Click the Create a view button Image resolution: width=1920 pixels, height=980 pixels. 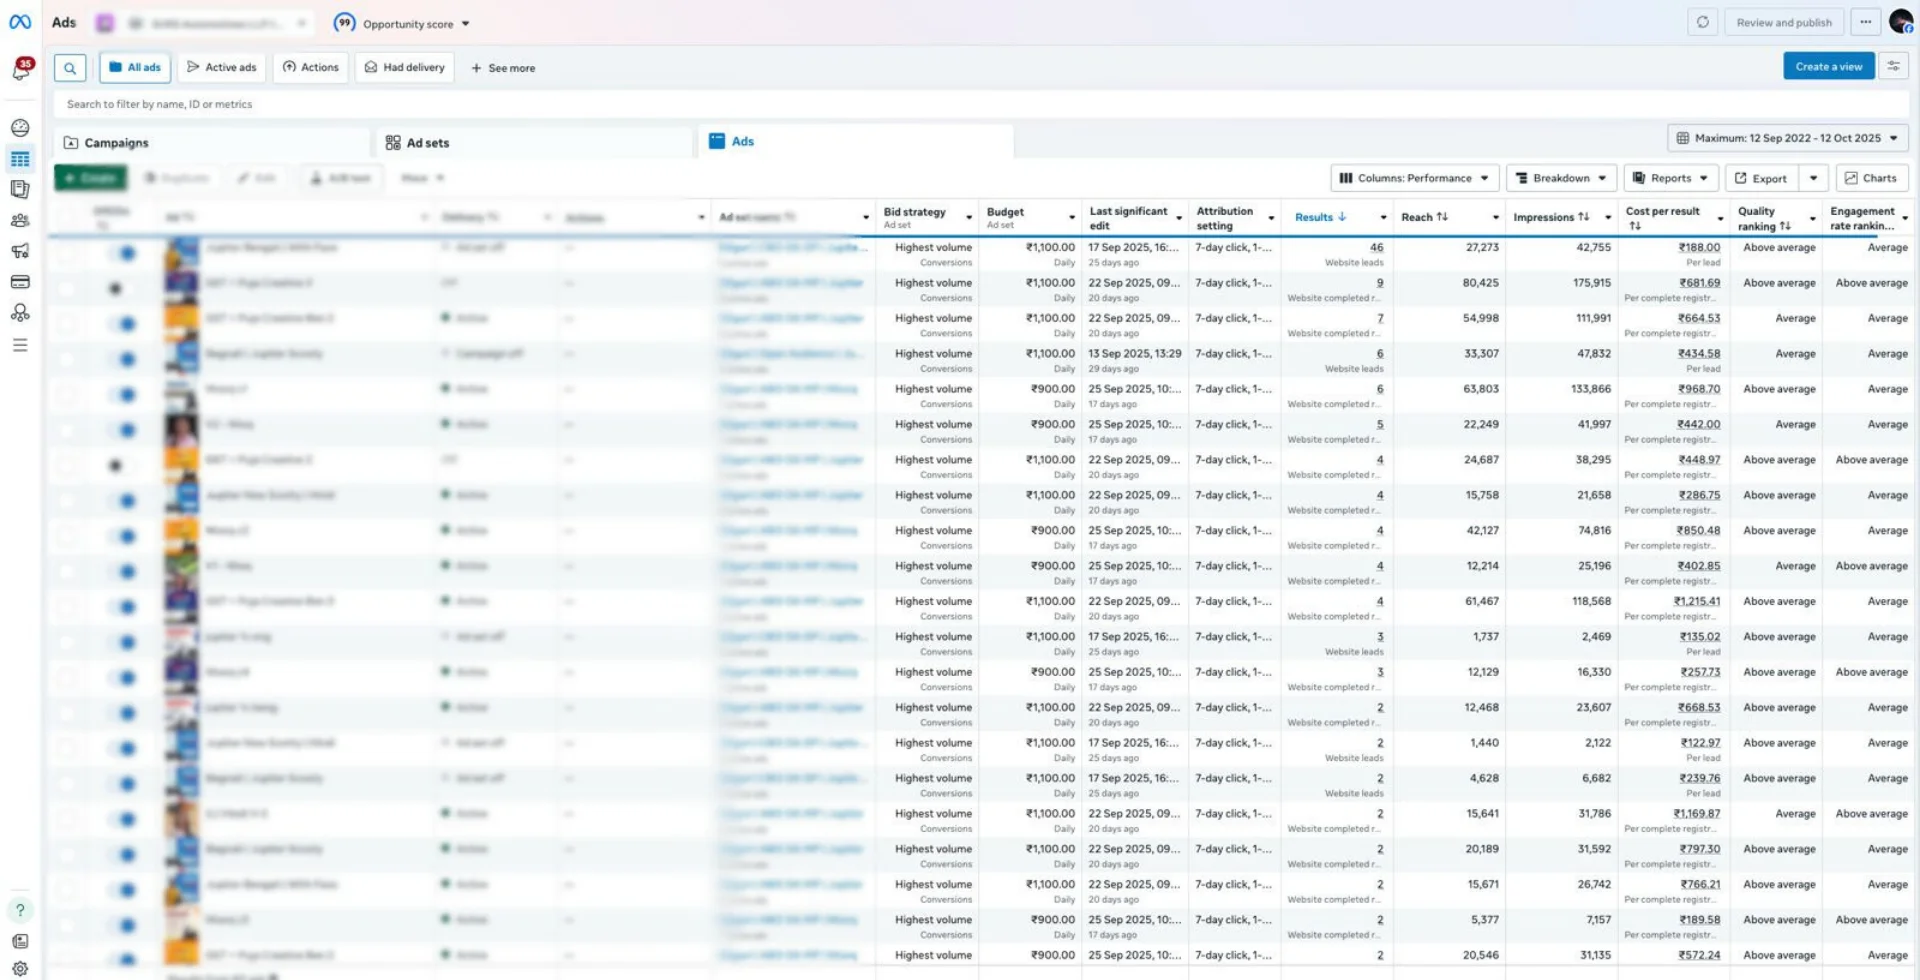(x=1828, y=67)
